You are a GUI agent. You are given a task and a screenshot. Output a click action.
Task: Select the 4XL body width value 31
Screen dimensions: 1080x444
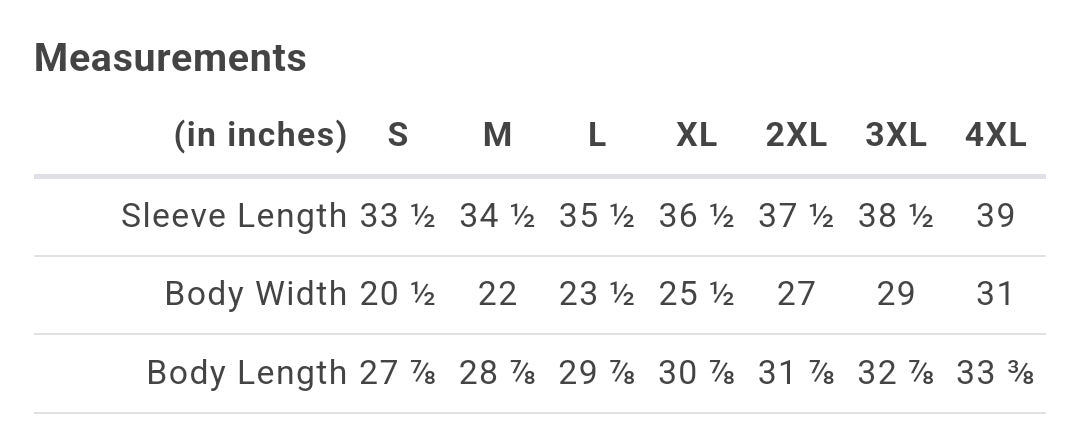(x=995, y=294)
